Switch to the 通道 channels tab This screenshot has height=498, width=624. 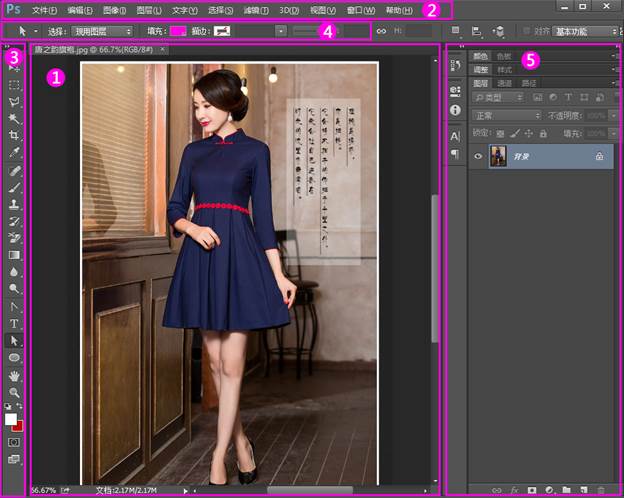[504, 83]
